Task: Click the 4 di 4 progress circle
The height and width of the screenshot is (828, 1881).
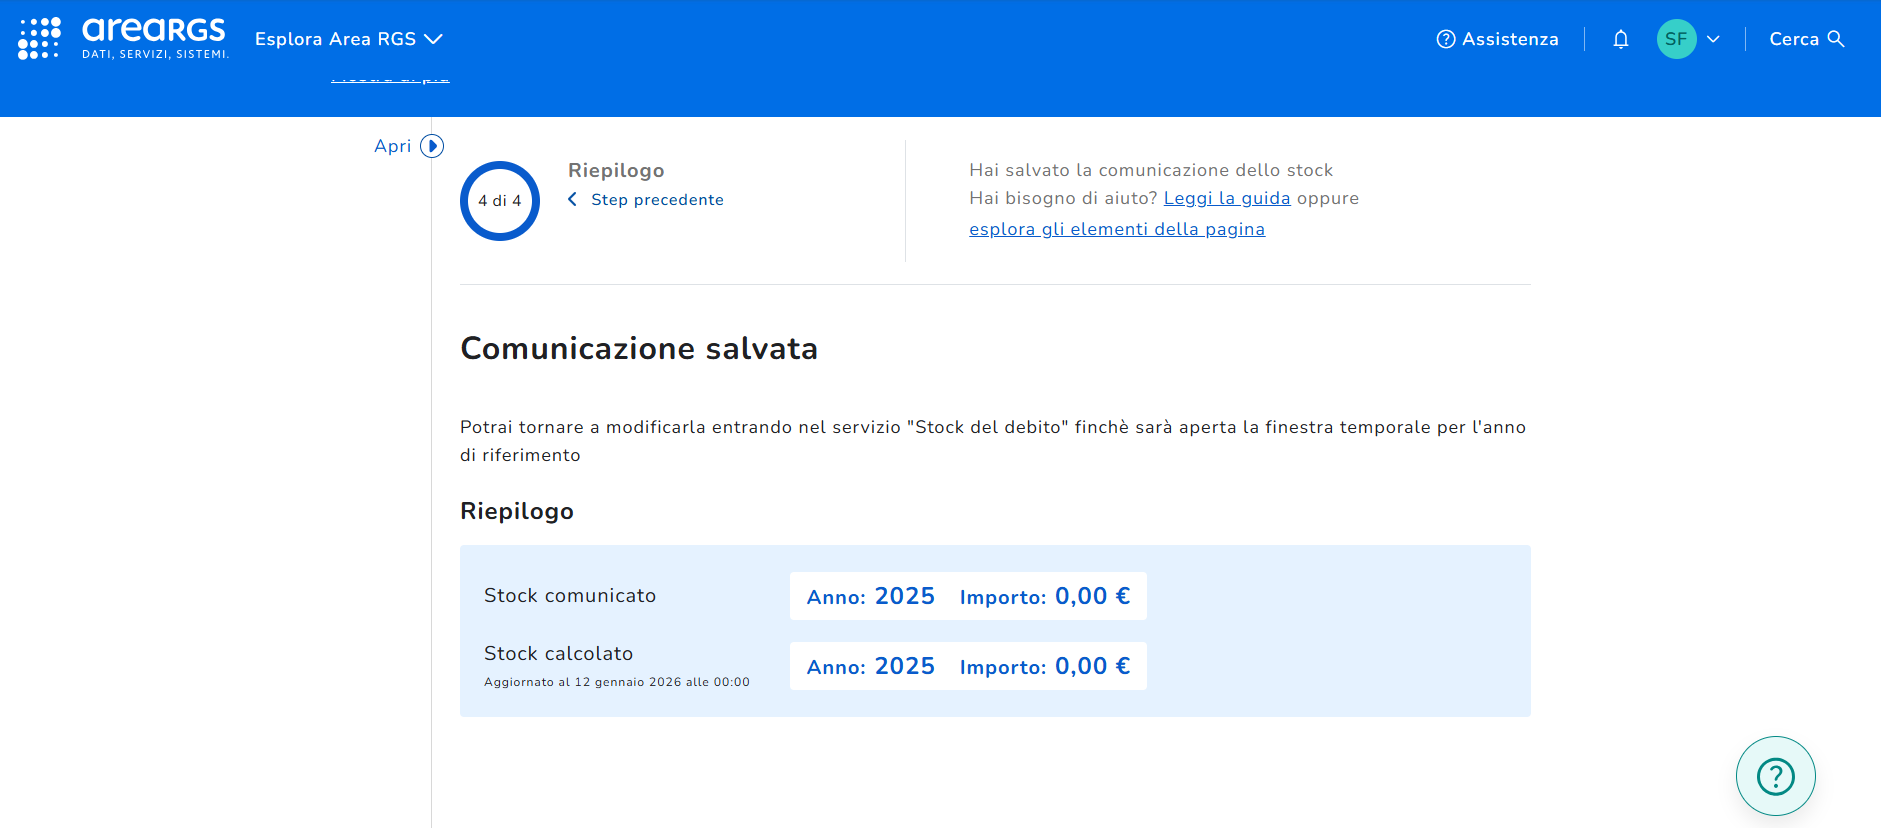Action: pos(500,201)
